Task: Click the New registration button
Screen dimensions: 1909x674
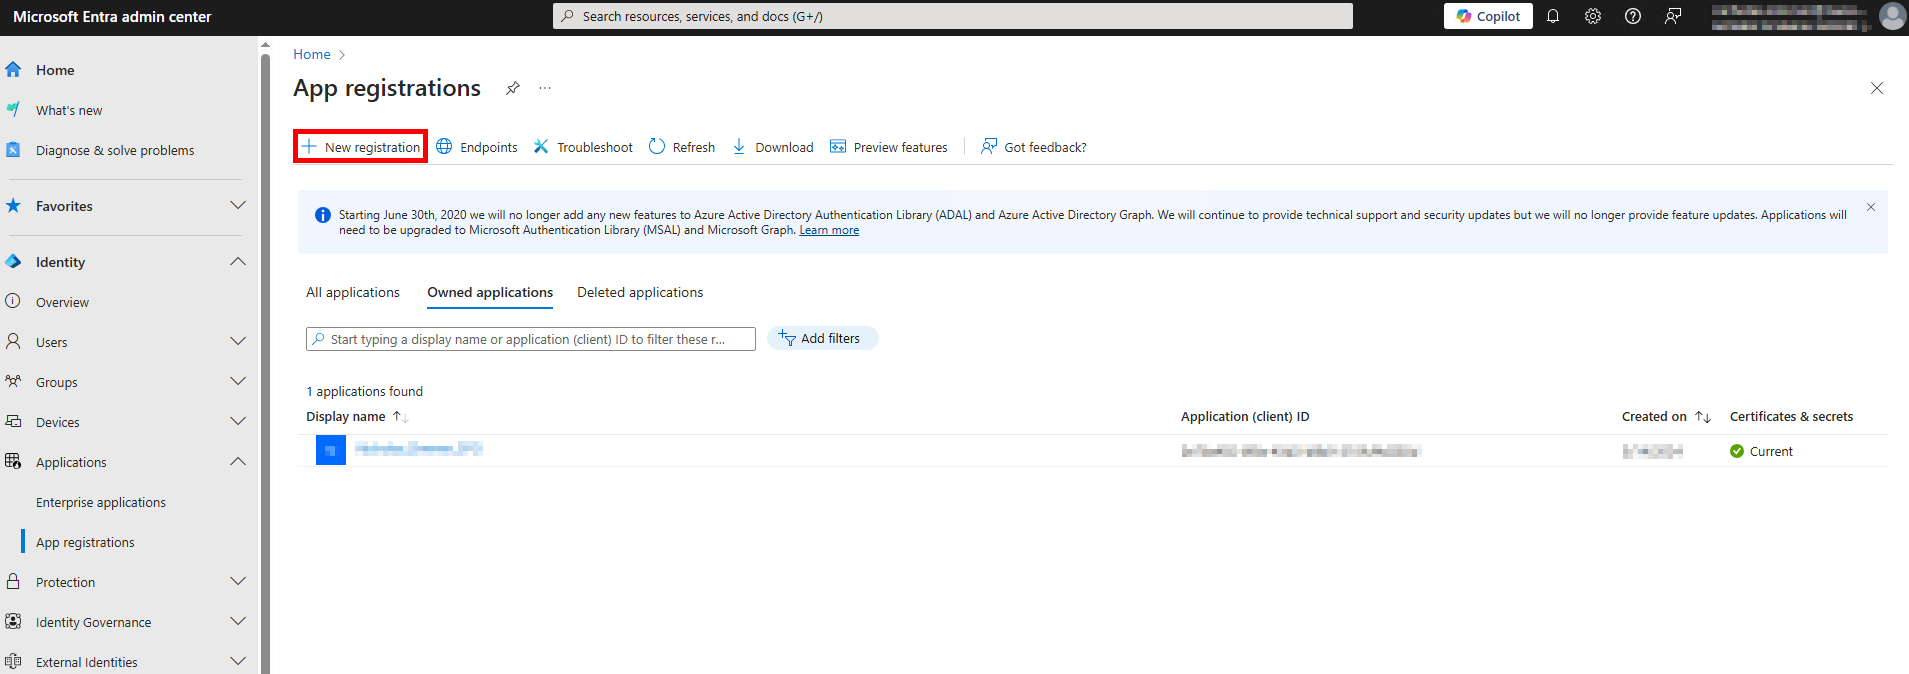Action: coord(361,147)
